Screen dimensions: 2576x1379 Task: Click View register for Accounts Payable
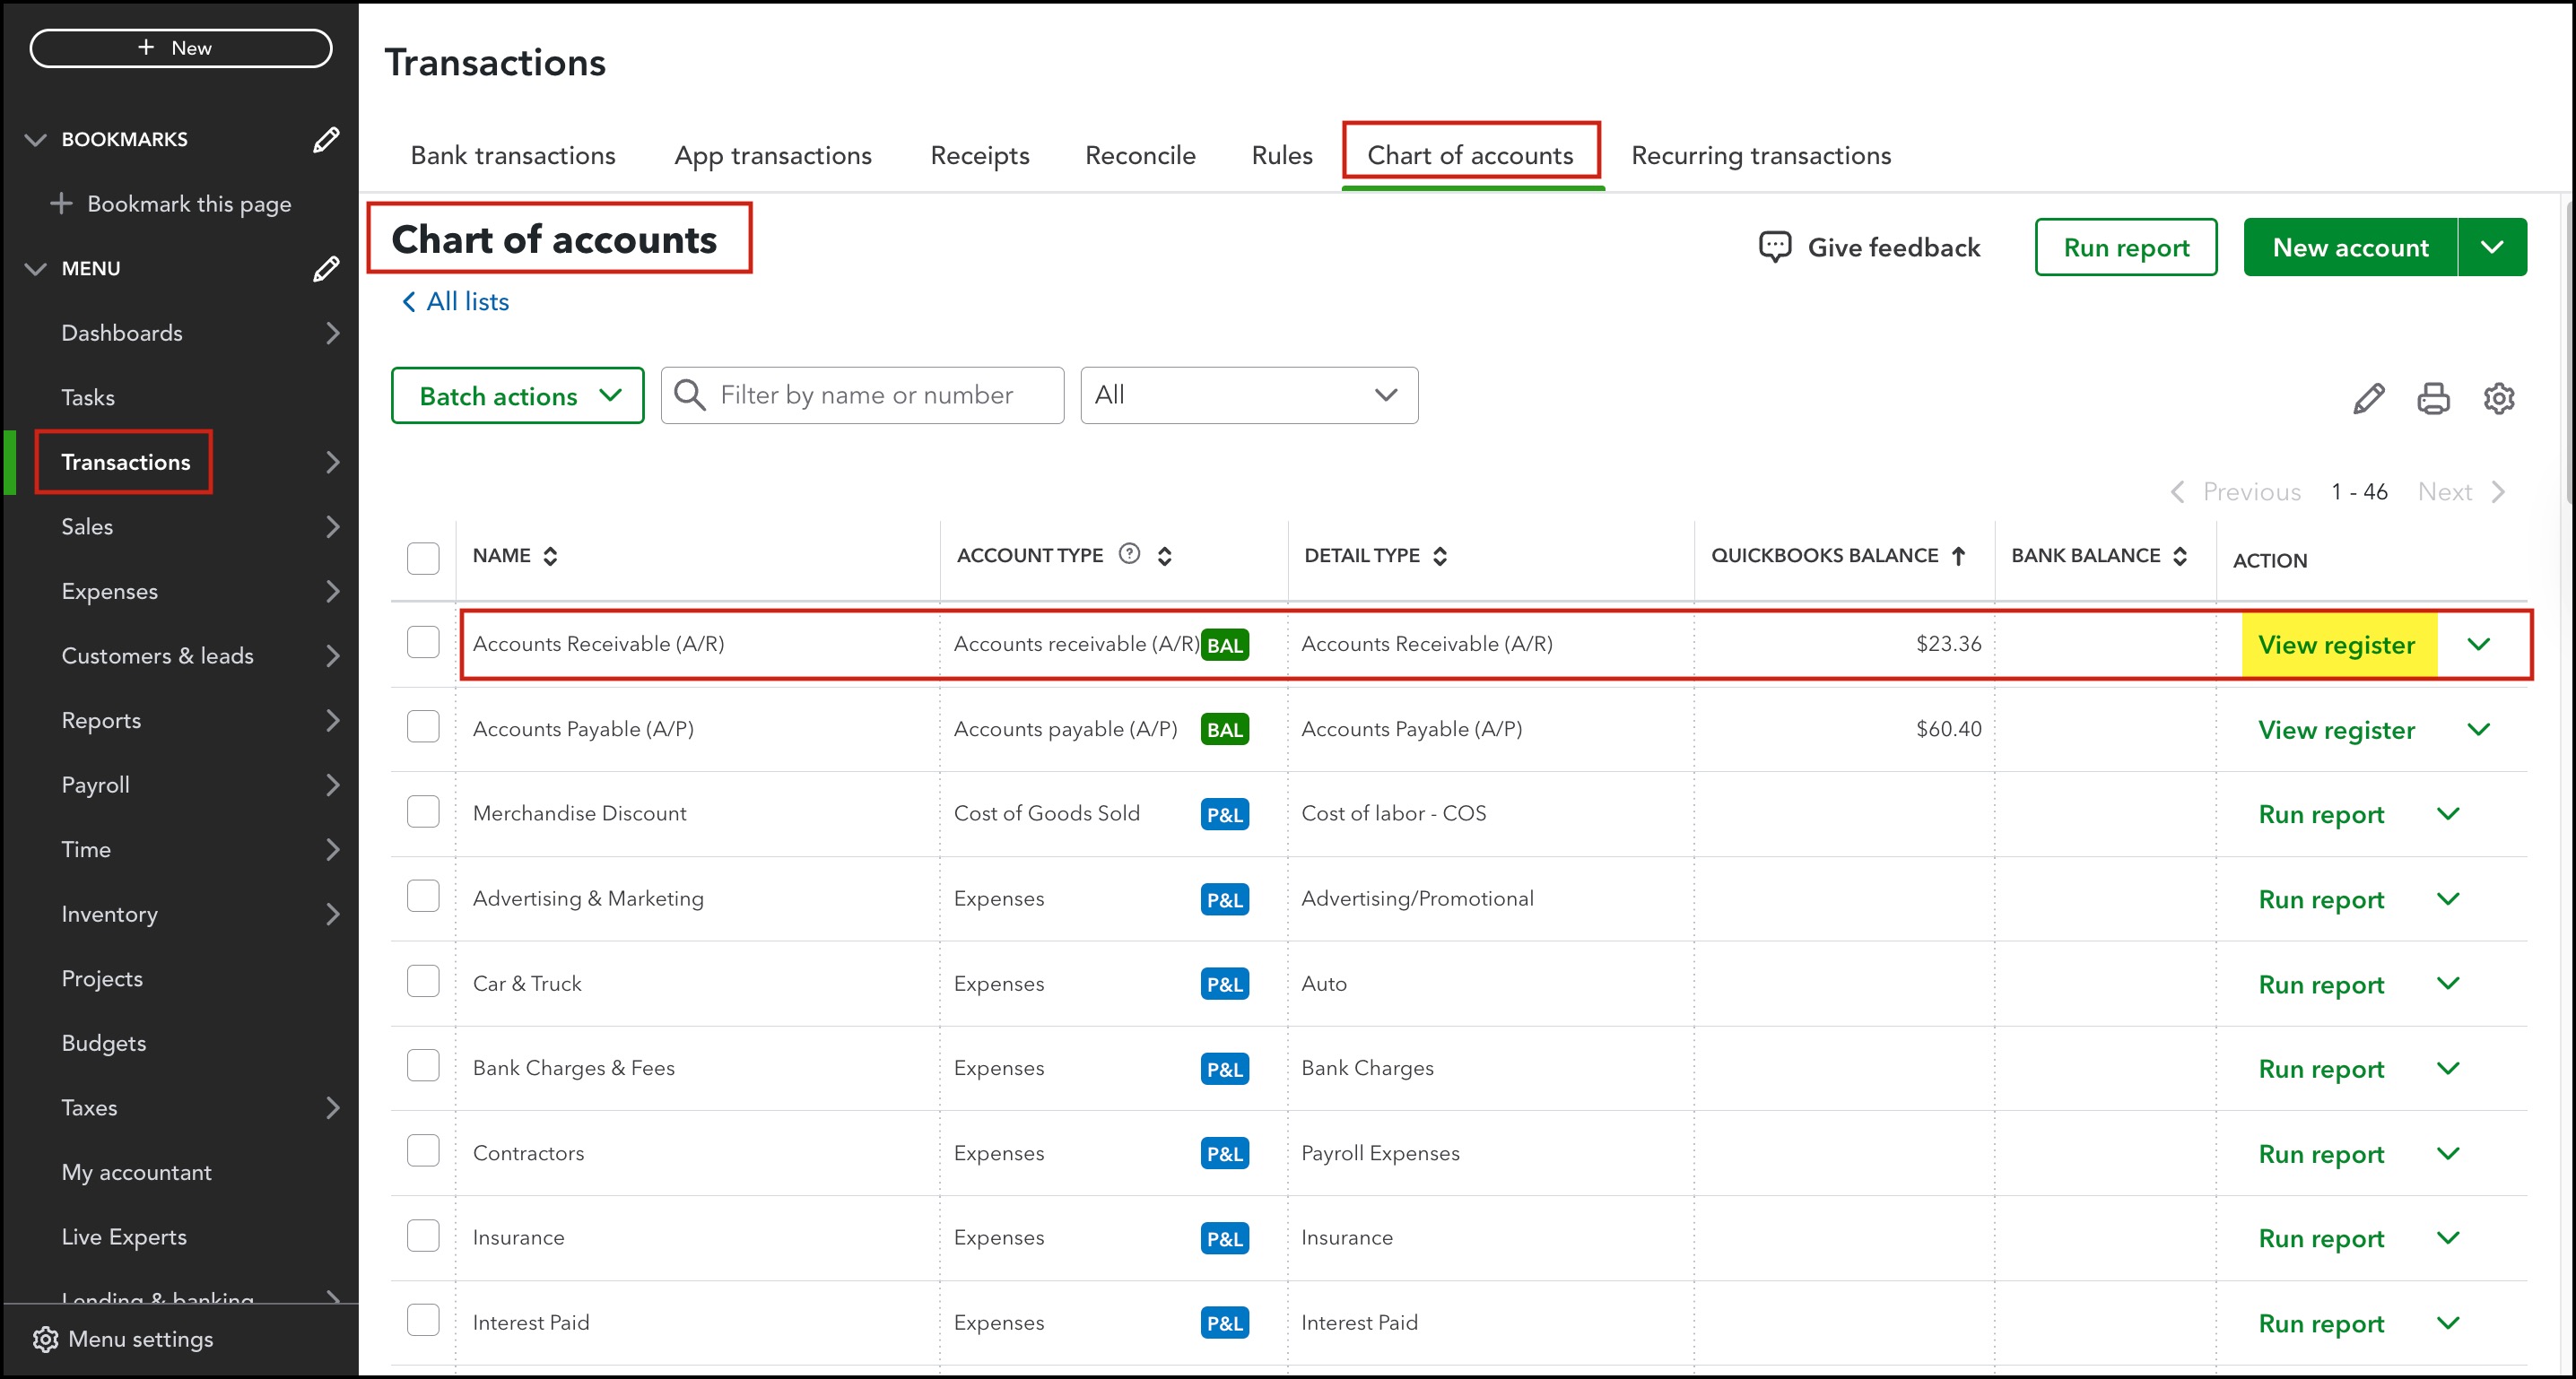(2336, 730)
